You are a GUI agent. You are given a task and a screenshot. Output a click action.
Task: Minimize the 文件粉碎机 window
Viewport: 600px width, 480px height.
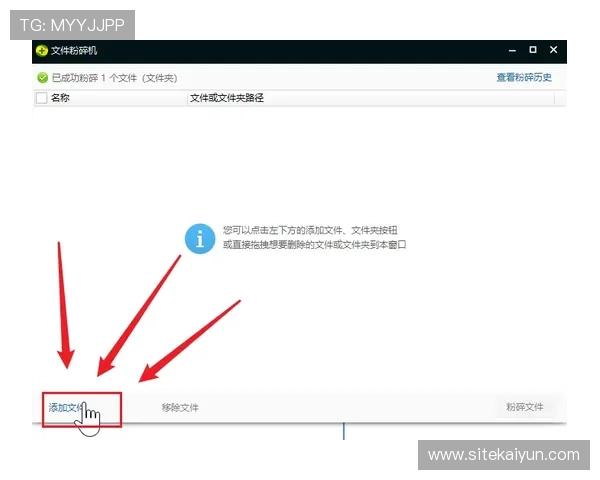512,50
